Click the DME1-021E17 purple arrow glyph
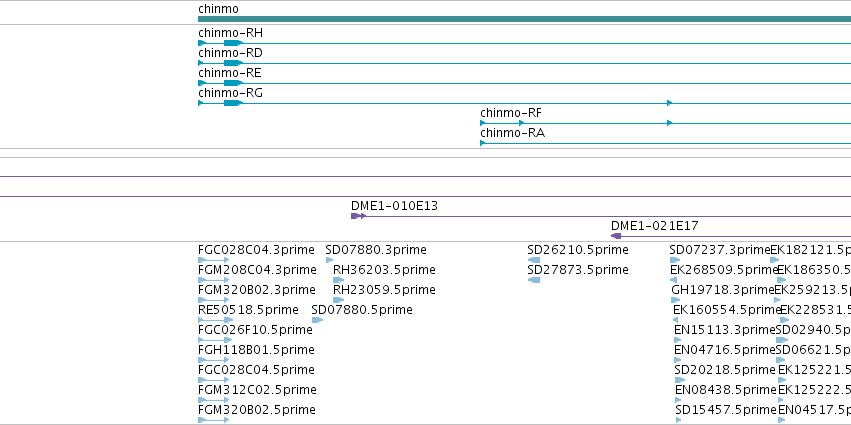This screenshot has height=425, width=851. (x=616, y=236)
